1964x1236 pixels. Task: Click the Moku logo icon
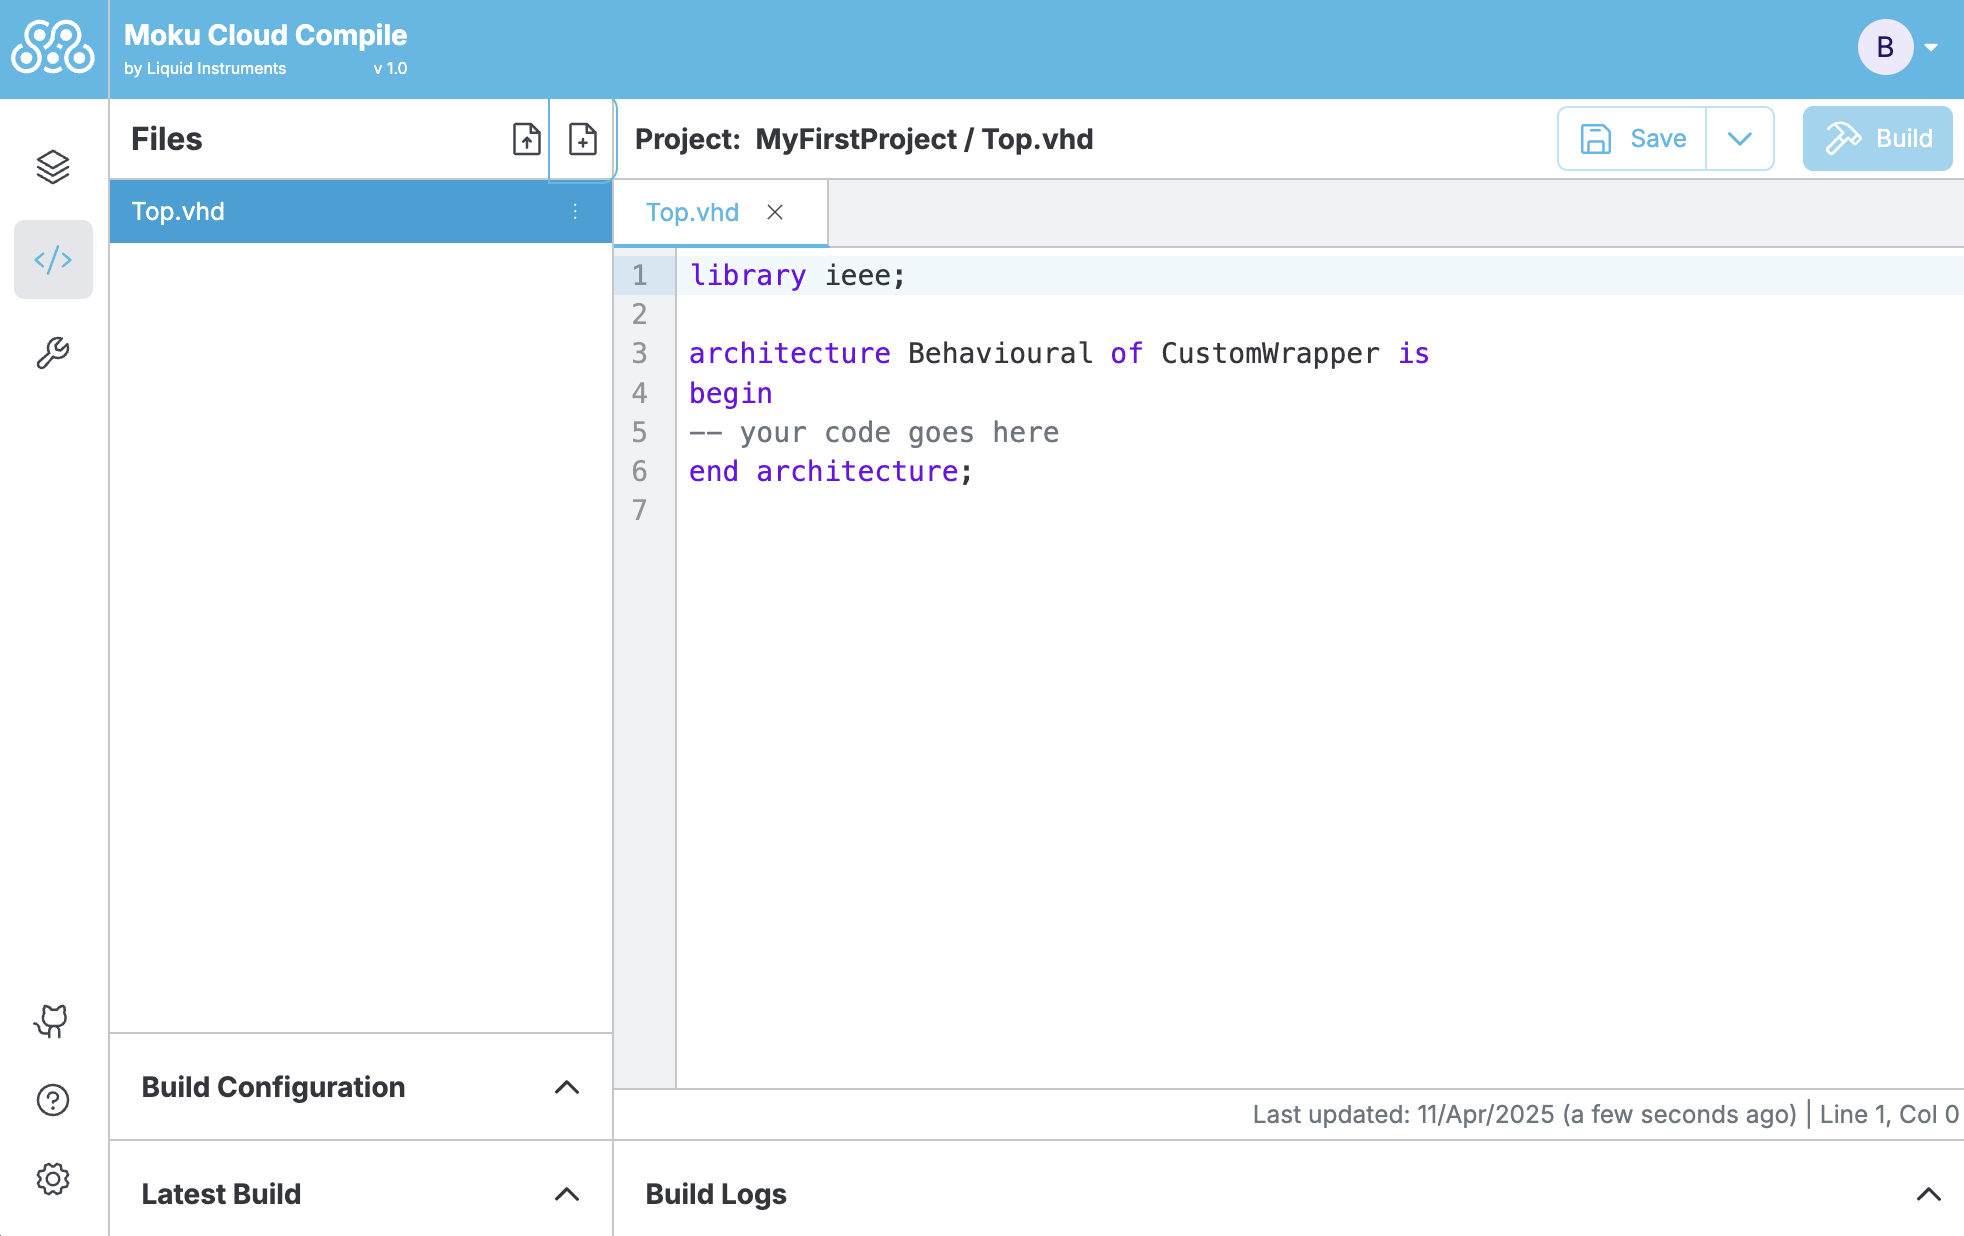click(x=53, y=48)
